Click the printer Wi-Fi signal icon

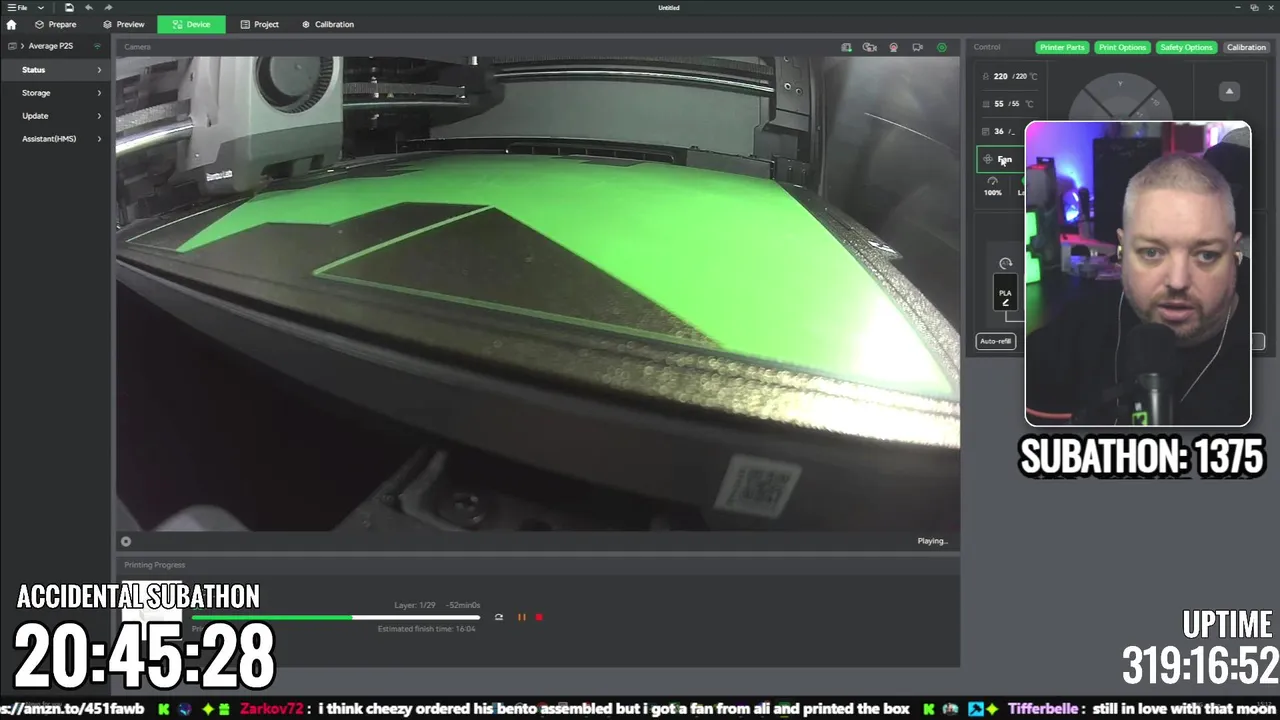click(97, 46)
